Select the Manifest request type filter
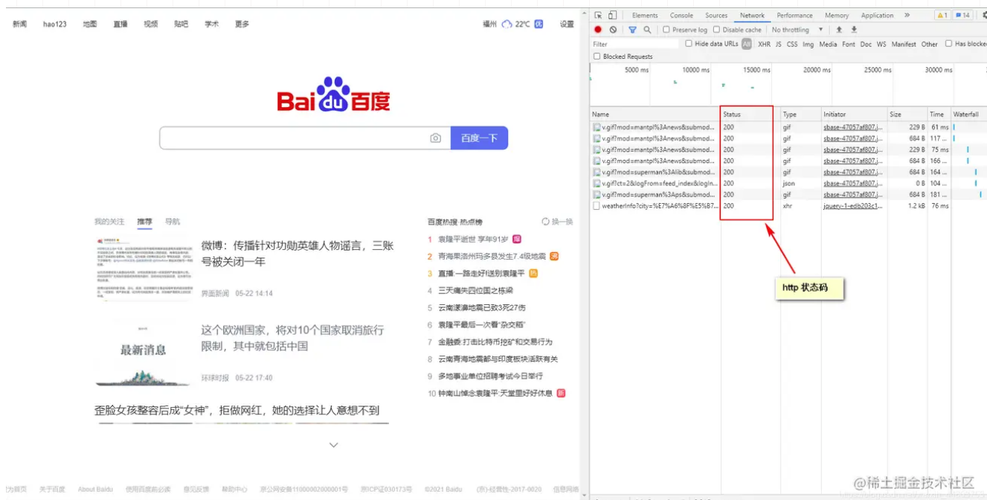Image resolution: width=987 pixels, height=500 pixels. 903,44
